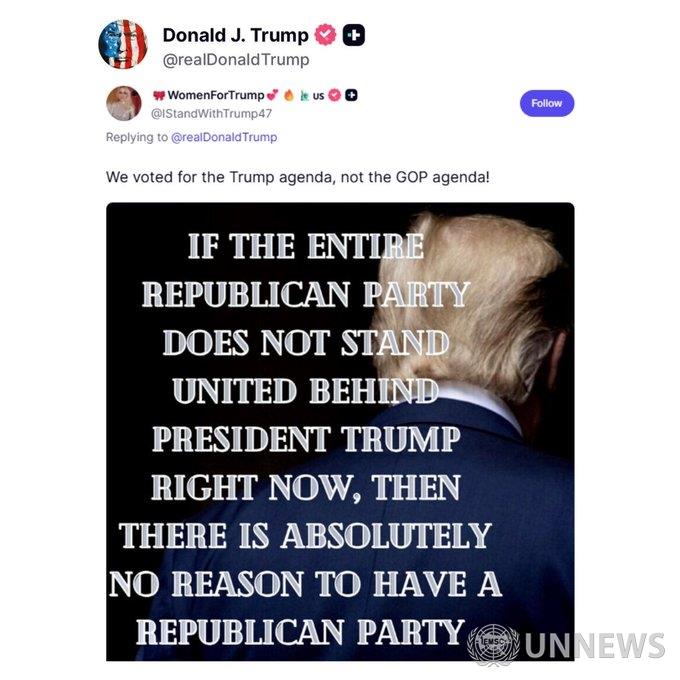The width and height of the screenshot is (680, 680).
Task: Select the post text about Trump agenda
Action: click(x=298, y=177)
